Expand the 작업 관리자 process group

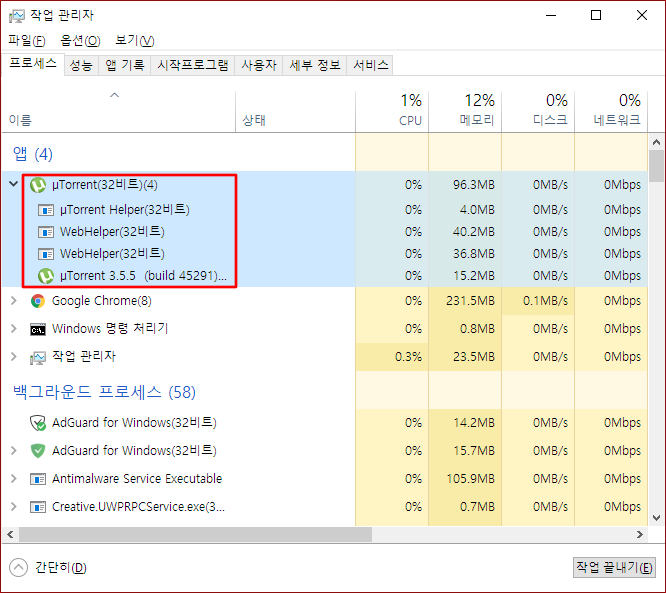tap(14, 356)
